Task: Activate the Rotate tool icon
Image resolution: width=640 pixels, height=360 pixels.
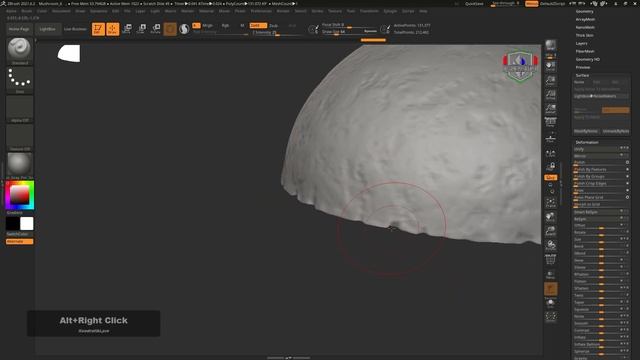Action: pyautogui.click(x=156, y=29)
